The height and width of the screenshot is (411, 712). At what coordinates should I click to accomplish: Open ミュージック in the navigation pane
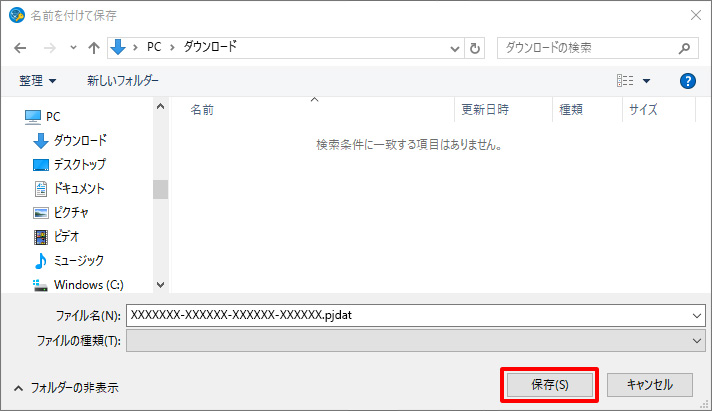(x=69, y=261)
